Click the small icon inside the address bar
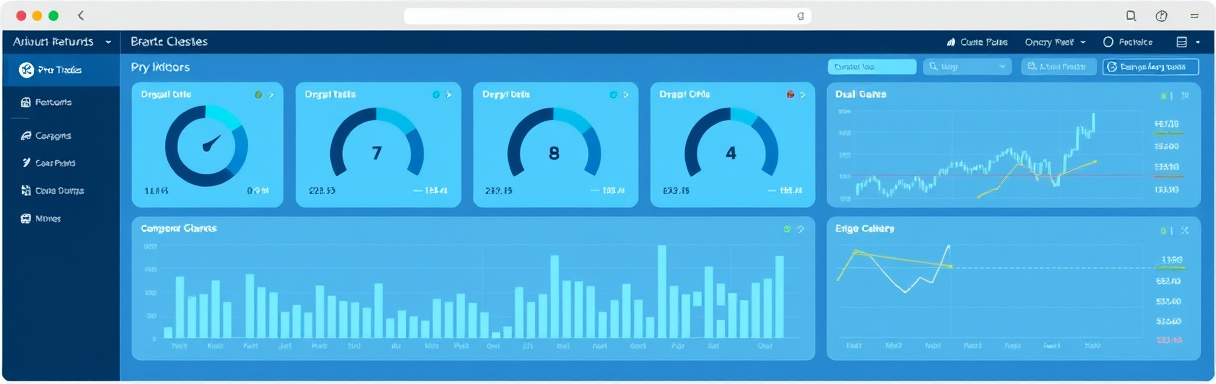The width and height of the screenshot is (1216, 384). (x=800, y=16)
